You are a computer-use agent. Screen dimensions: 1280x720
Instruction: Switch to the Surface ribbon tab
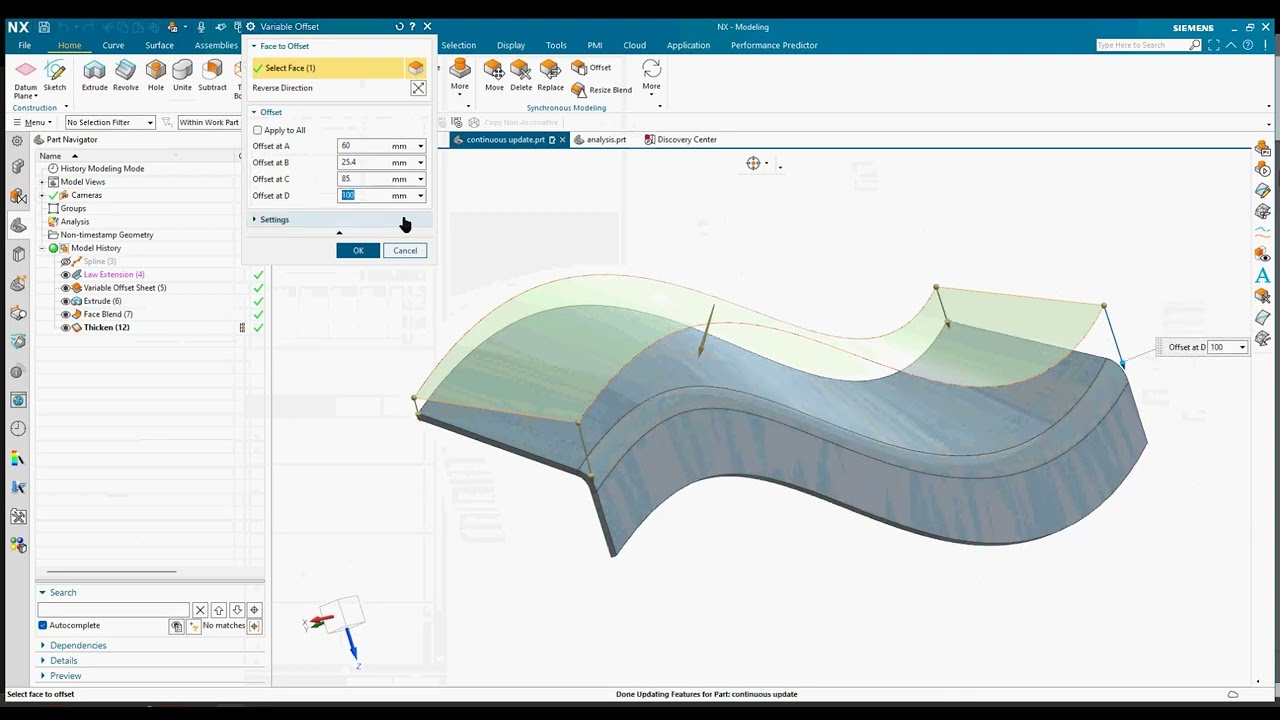click(159, 45)
